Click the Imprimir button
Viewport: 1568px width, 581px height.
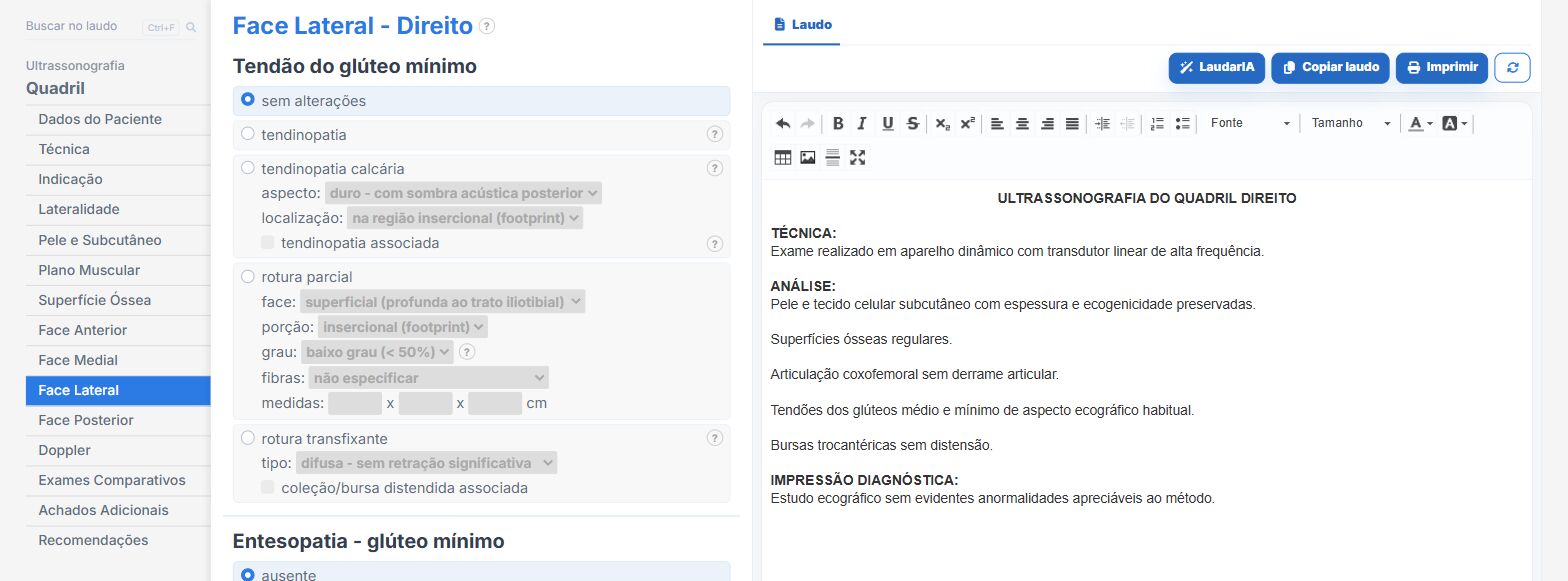pos(1442,67)
